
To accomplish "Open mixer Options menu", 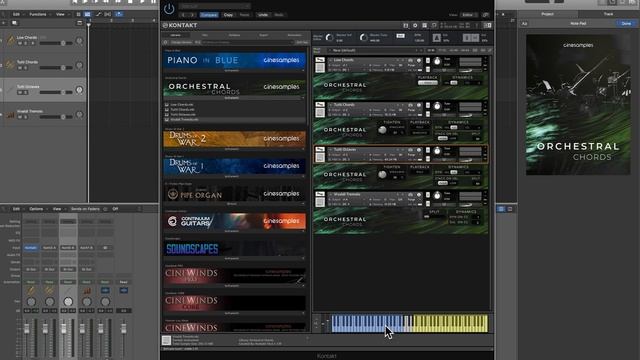I will click(36, 209).
